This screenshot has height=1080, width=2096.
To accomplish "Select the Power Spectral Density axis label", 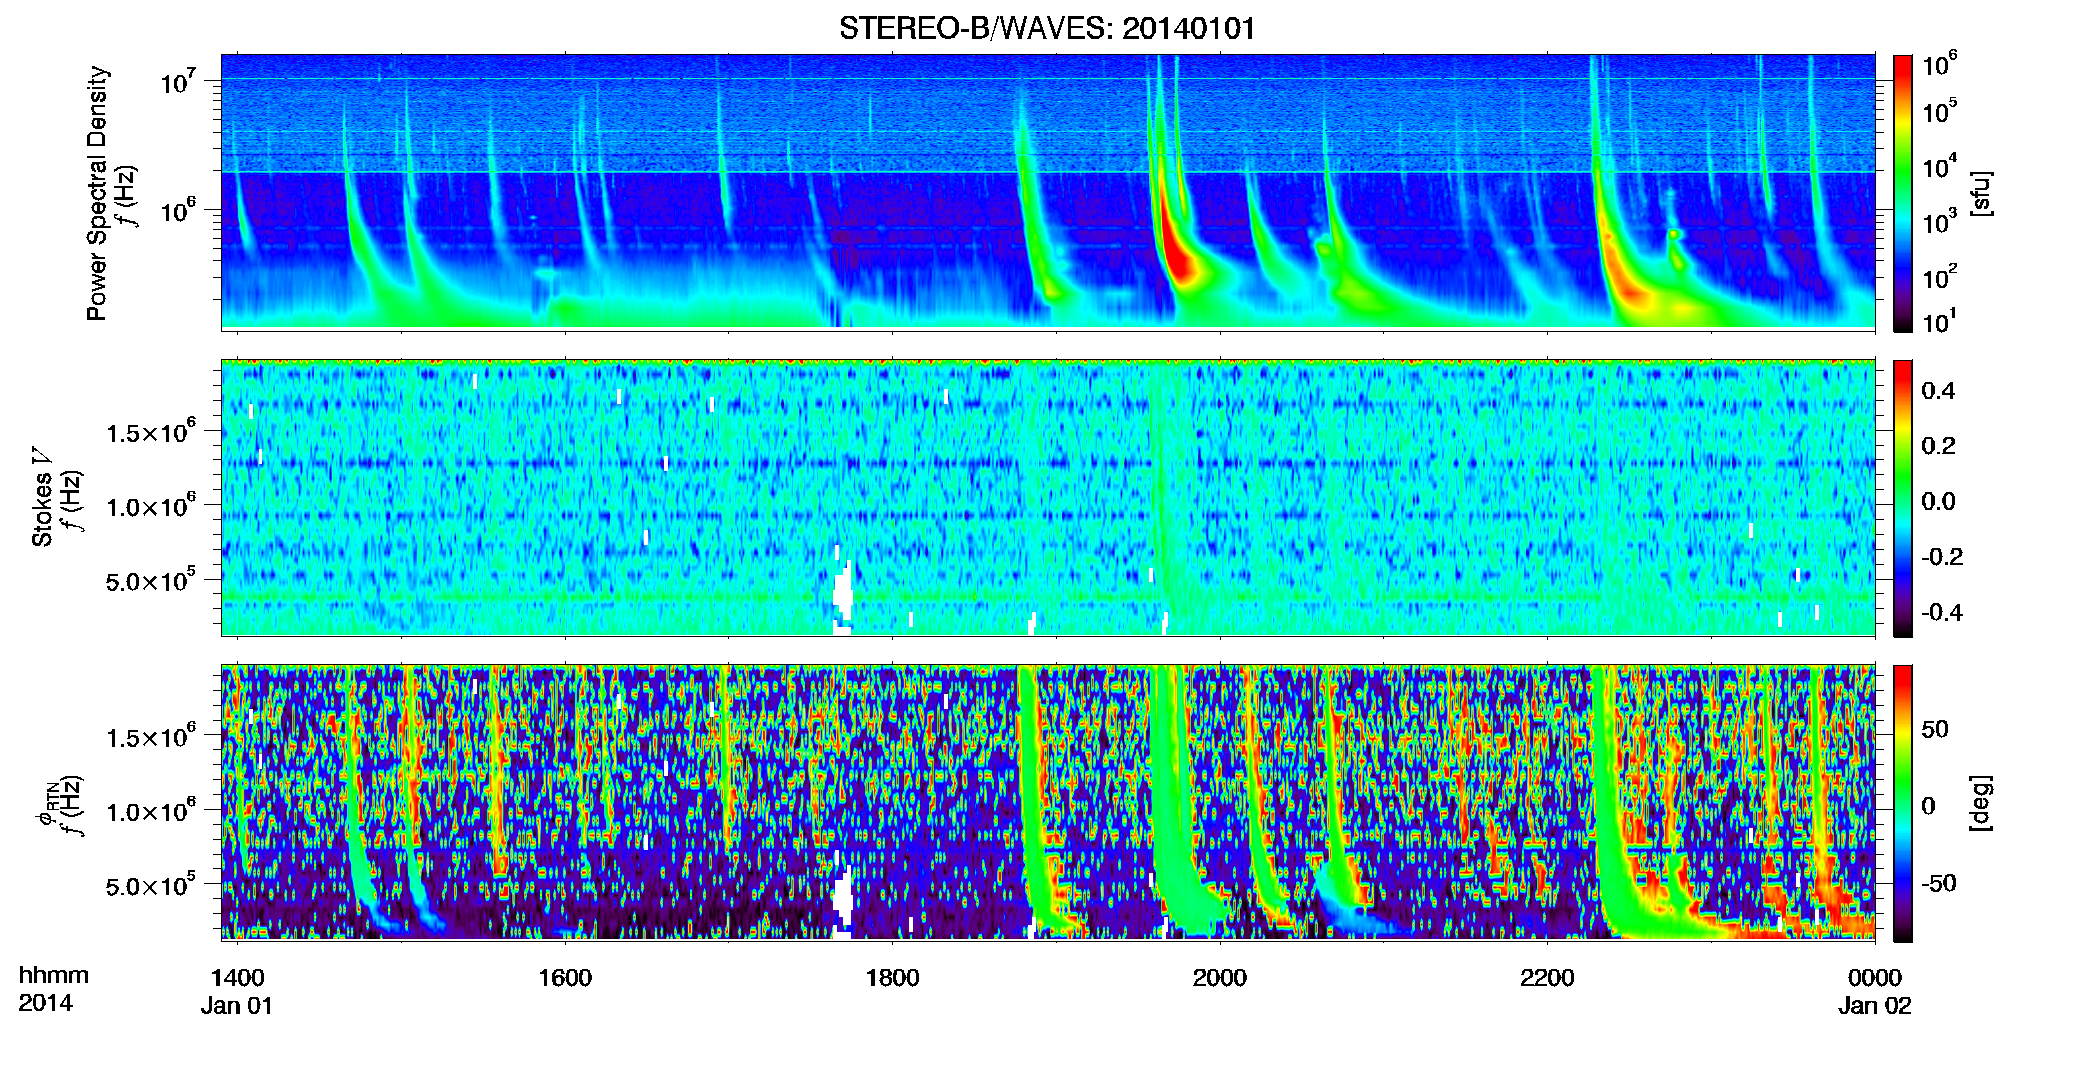I will (97, 193).
